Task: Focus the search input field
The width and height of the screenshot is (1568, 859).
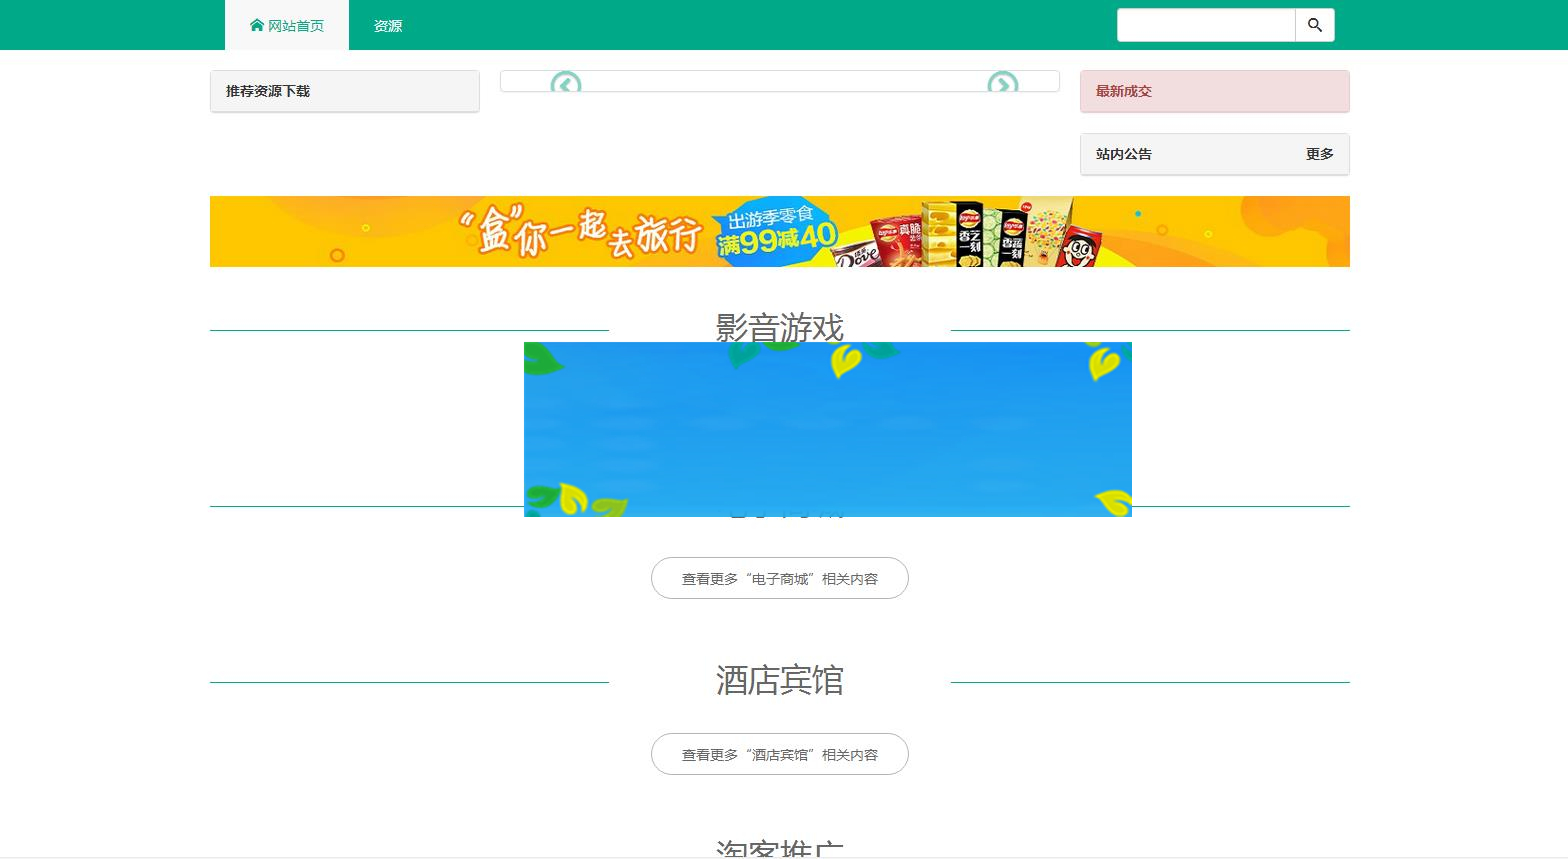Action: pos(1205,25)
